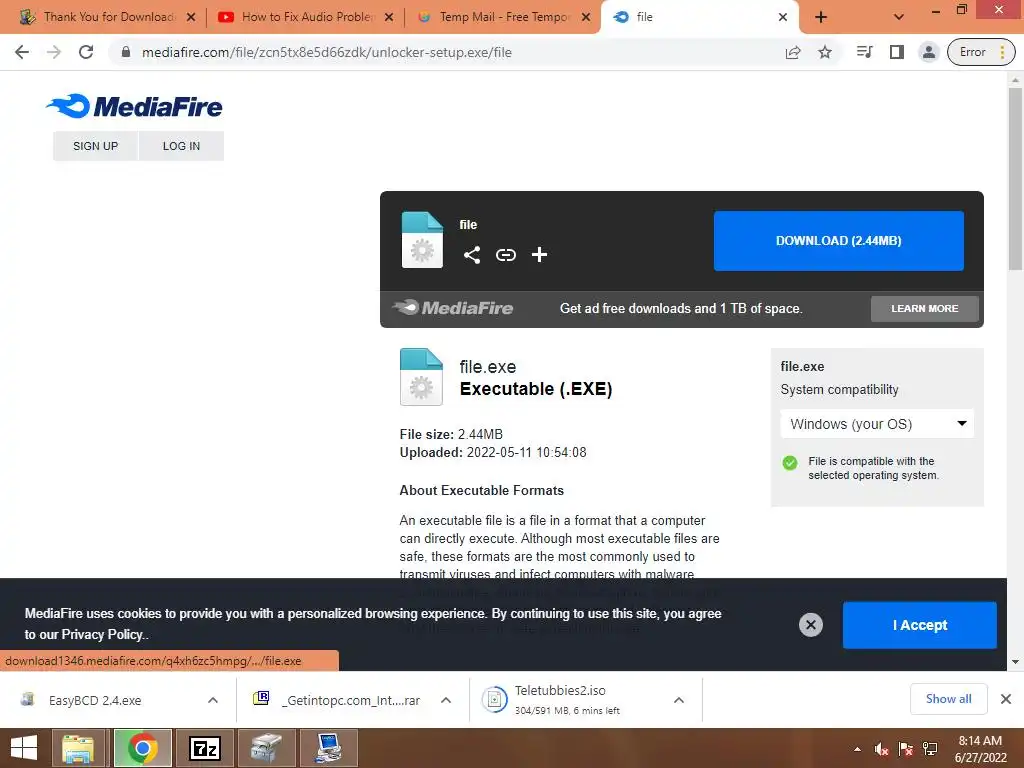Close the YouTube audio problem tab
This screenshot has height=768, width=1024.
[x=389, y=17]
